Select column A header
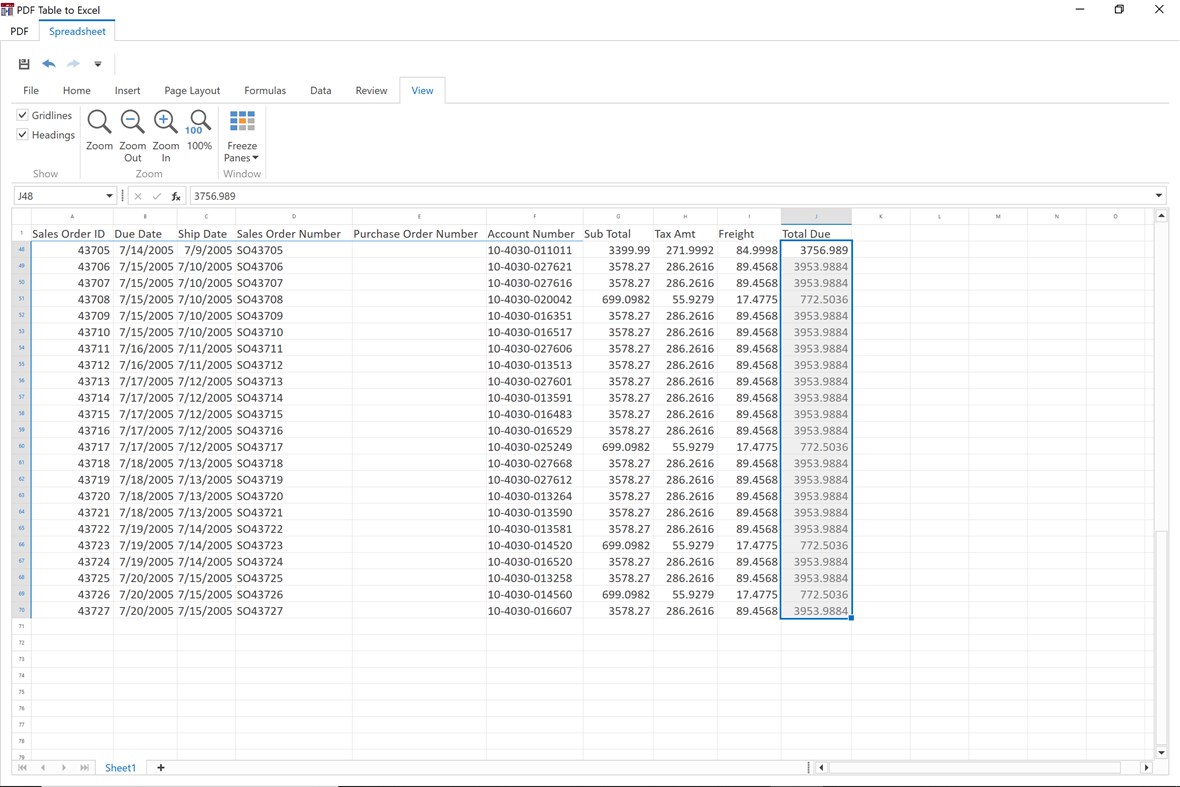The width and height of the screenshot is (1180, 787). (72, 216)
